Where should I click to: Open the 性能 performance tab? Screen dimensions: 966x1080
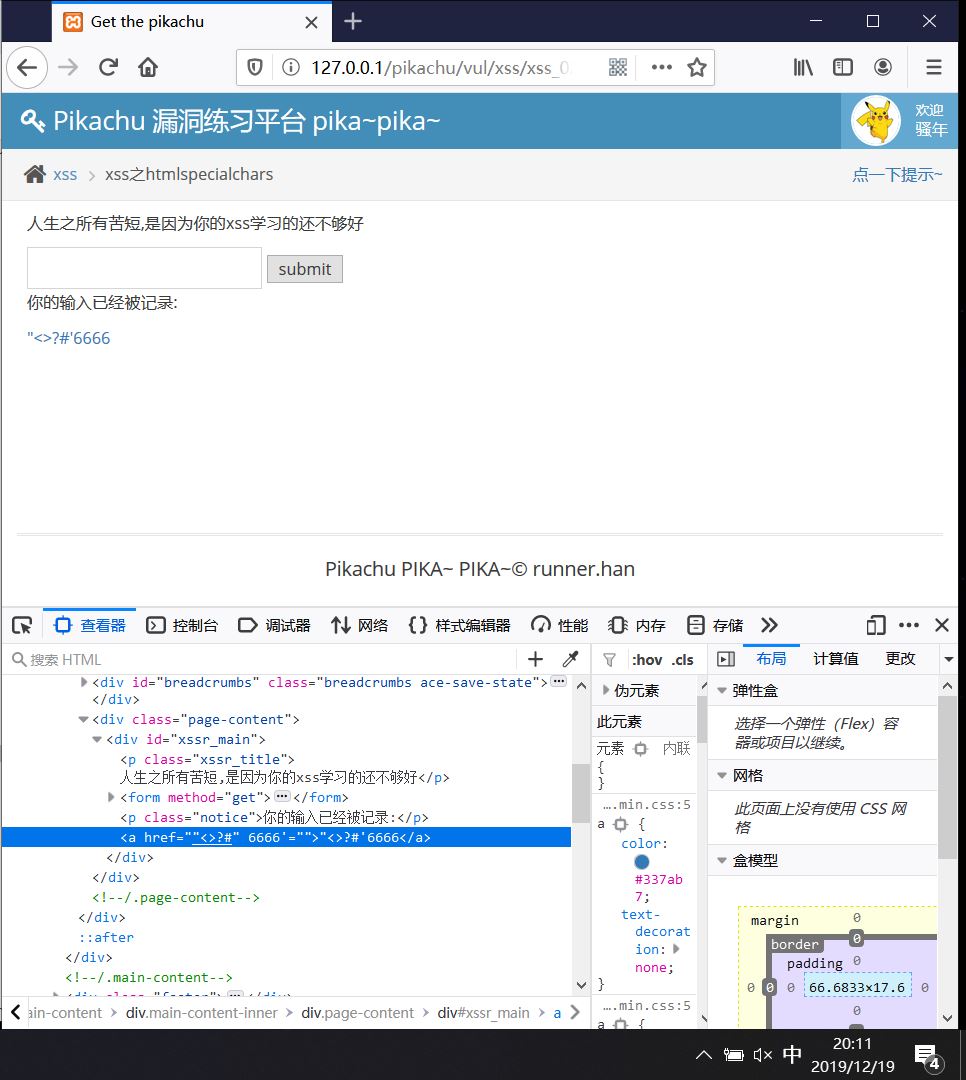point(560,625)
